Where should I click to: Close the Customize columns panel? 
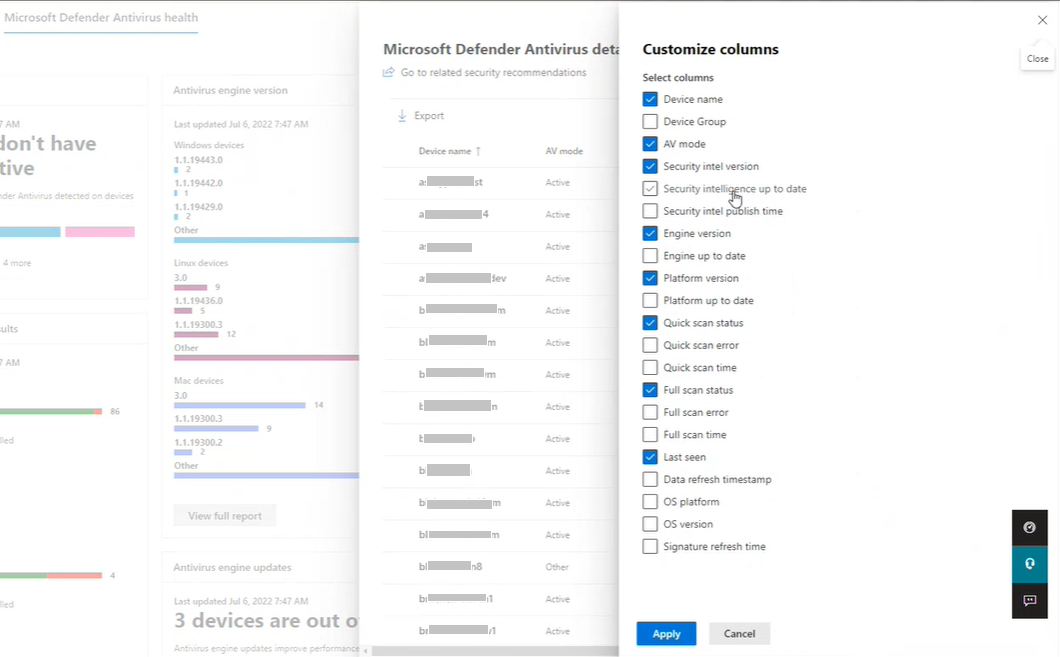pos(1042,20)
